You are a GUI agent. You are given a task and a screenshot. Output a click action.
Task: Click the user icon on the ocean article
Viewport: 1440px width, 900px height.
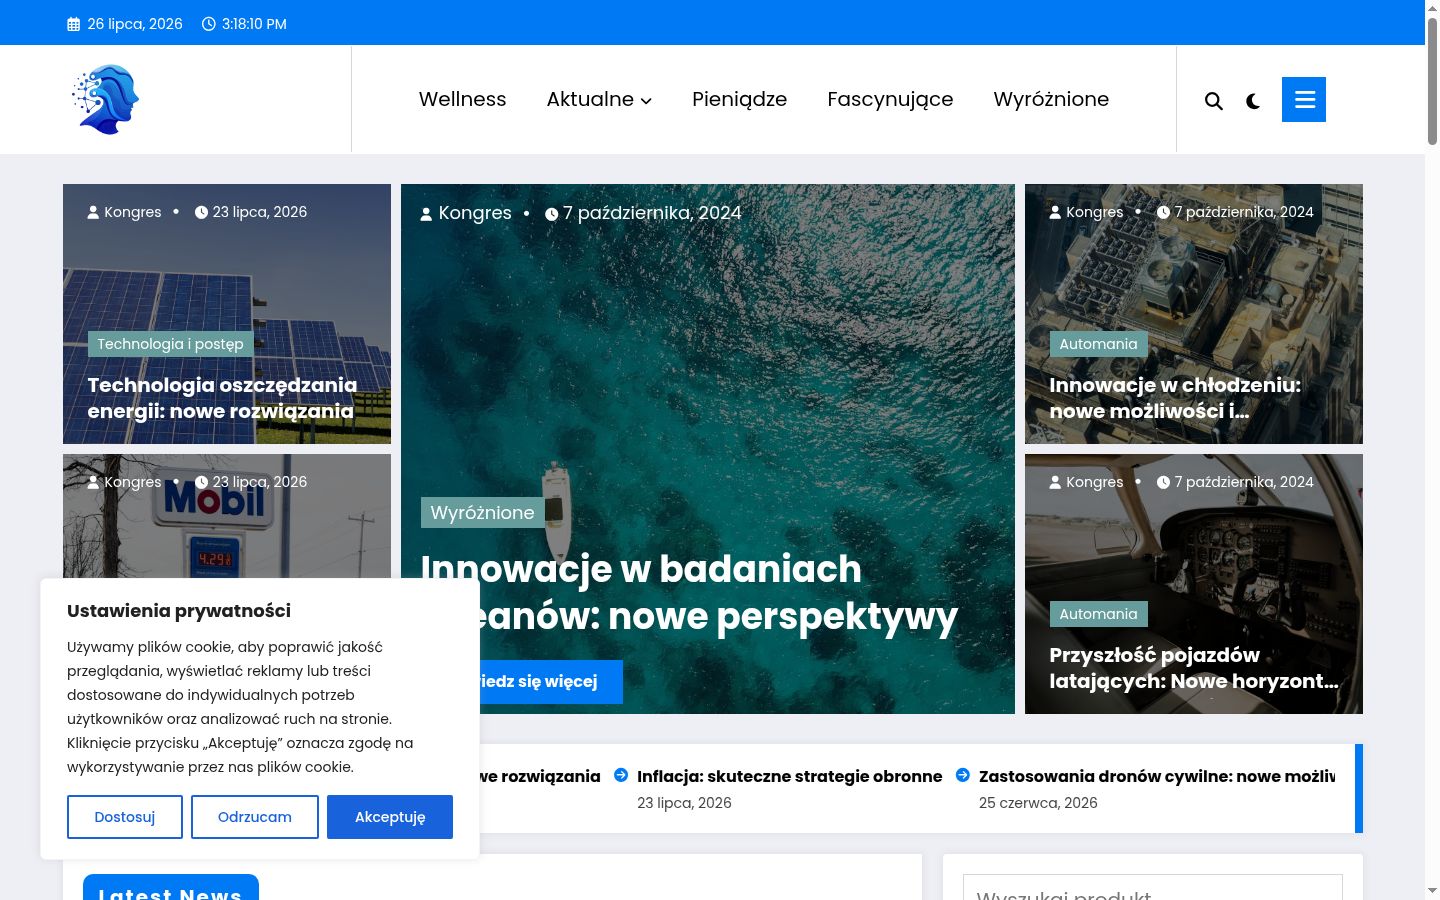pyautogui.click(x=426, y=214)
